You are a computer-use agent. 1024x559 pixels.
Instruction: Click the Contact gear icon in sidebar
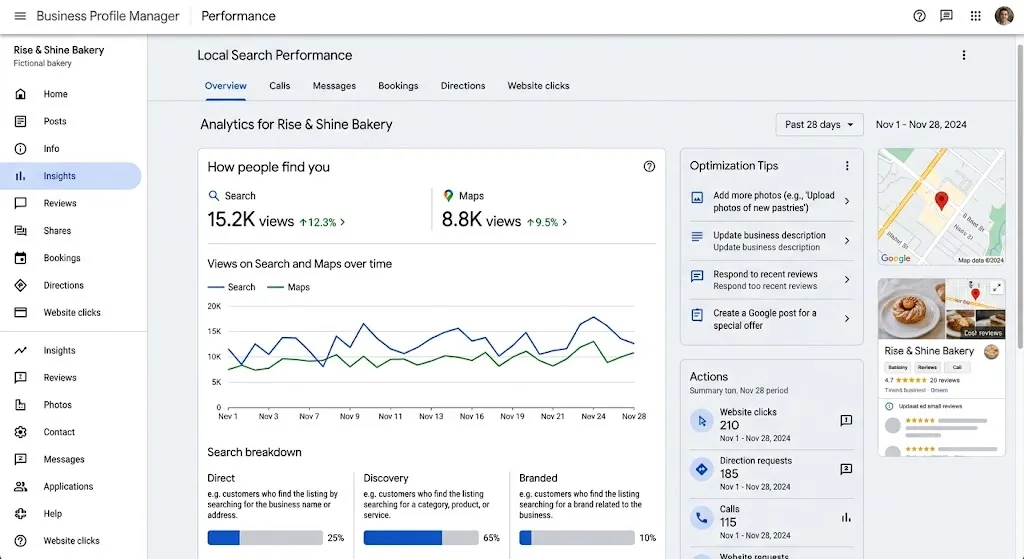click(20, 432)
